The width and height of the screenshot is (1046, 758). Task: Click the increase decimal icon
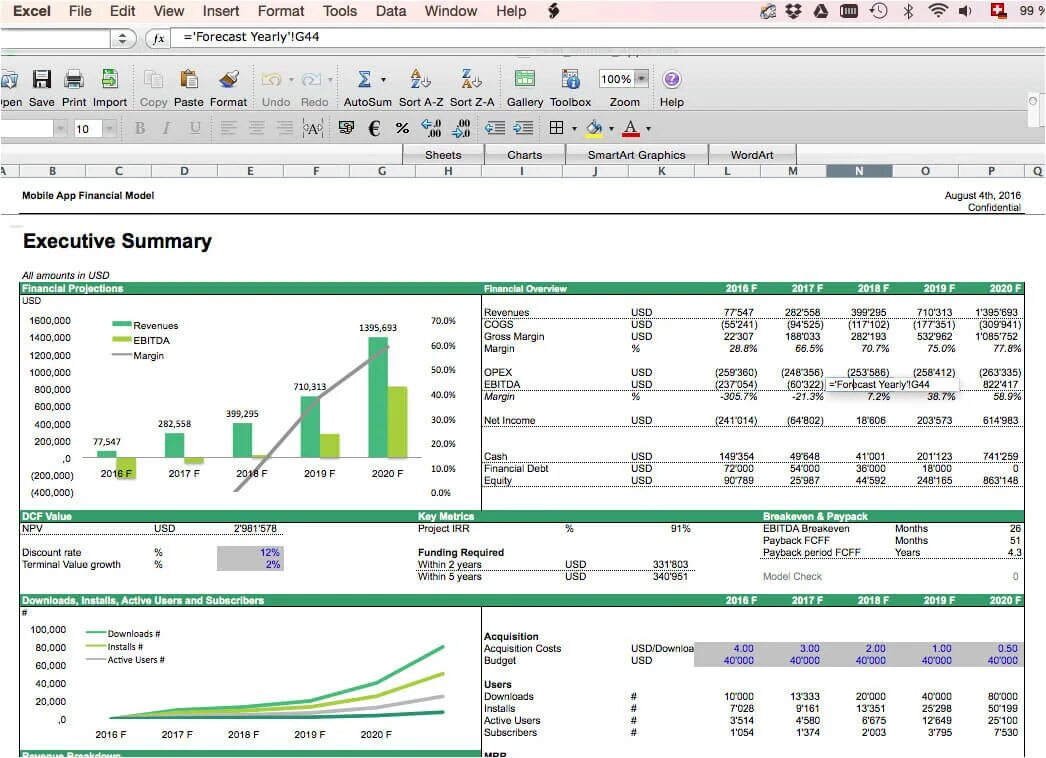coord(432,128)
